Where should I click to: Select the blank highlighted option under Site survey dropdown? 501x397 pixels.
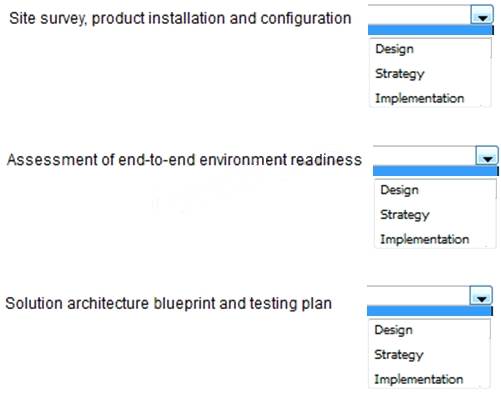(430, 30)
